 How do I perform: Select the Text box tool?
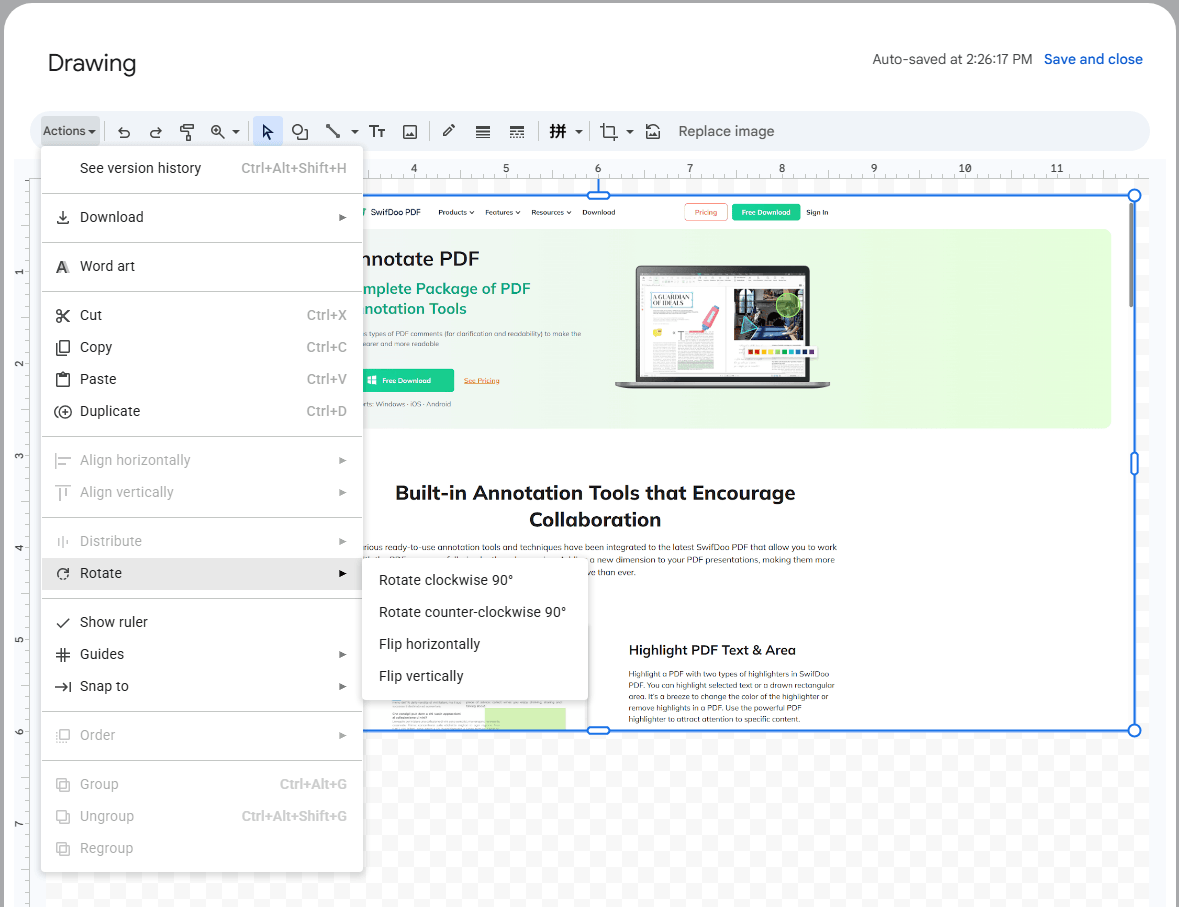click(377, 132)
